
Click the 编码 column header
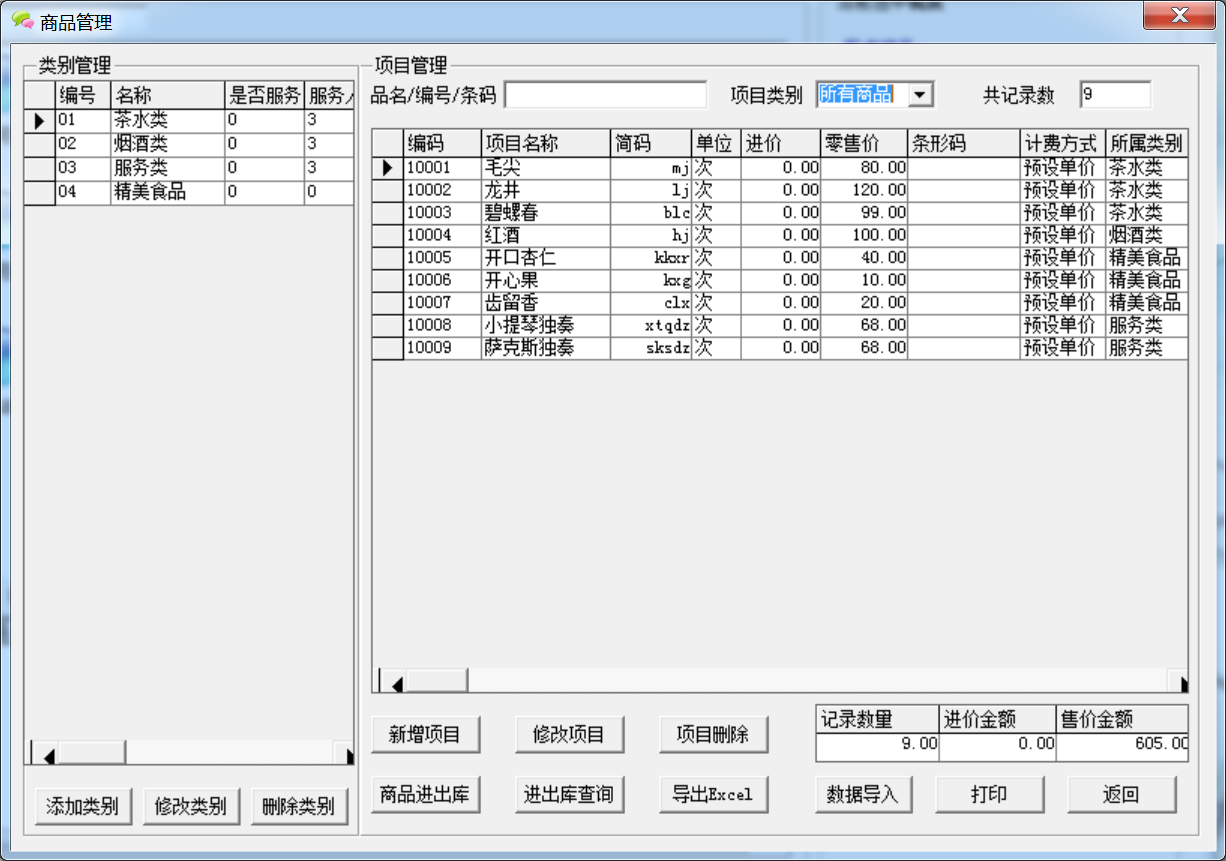(x=442, y=143)
